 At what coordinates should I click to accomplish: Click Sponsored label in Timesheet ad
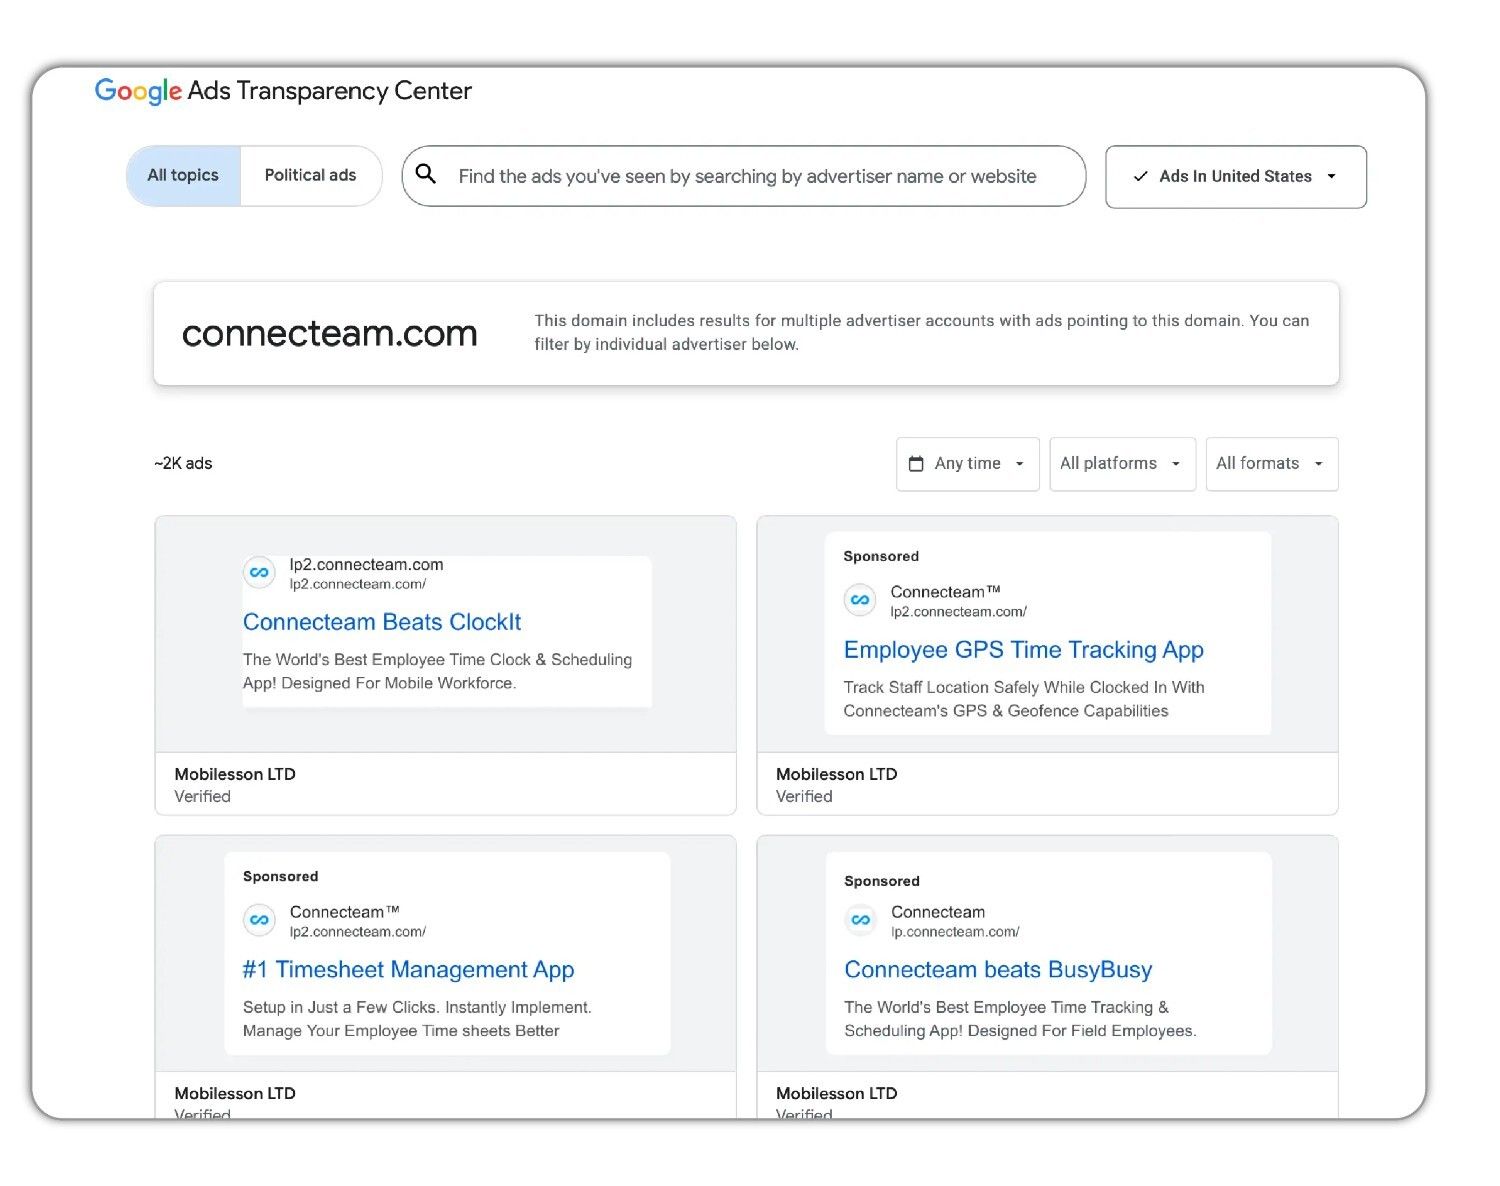click(280, 876)
